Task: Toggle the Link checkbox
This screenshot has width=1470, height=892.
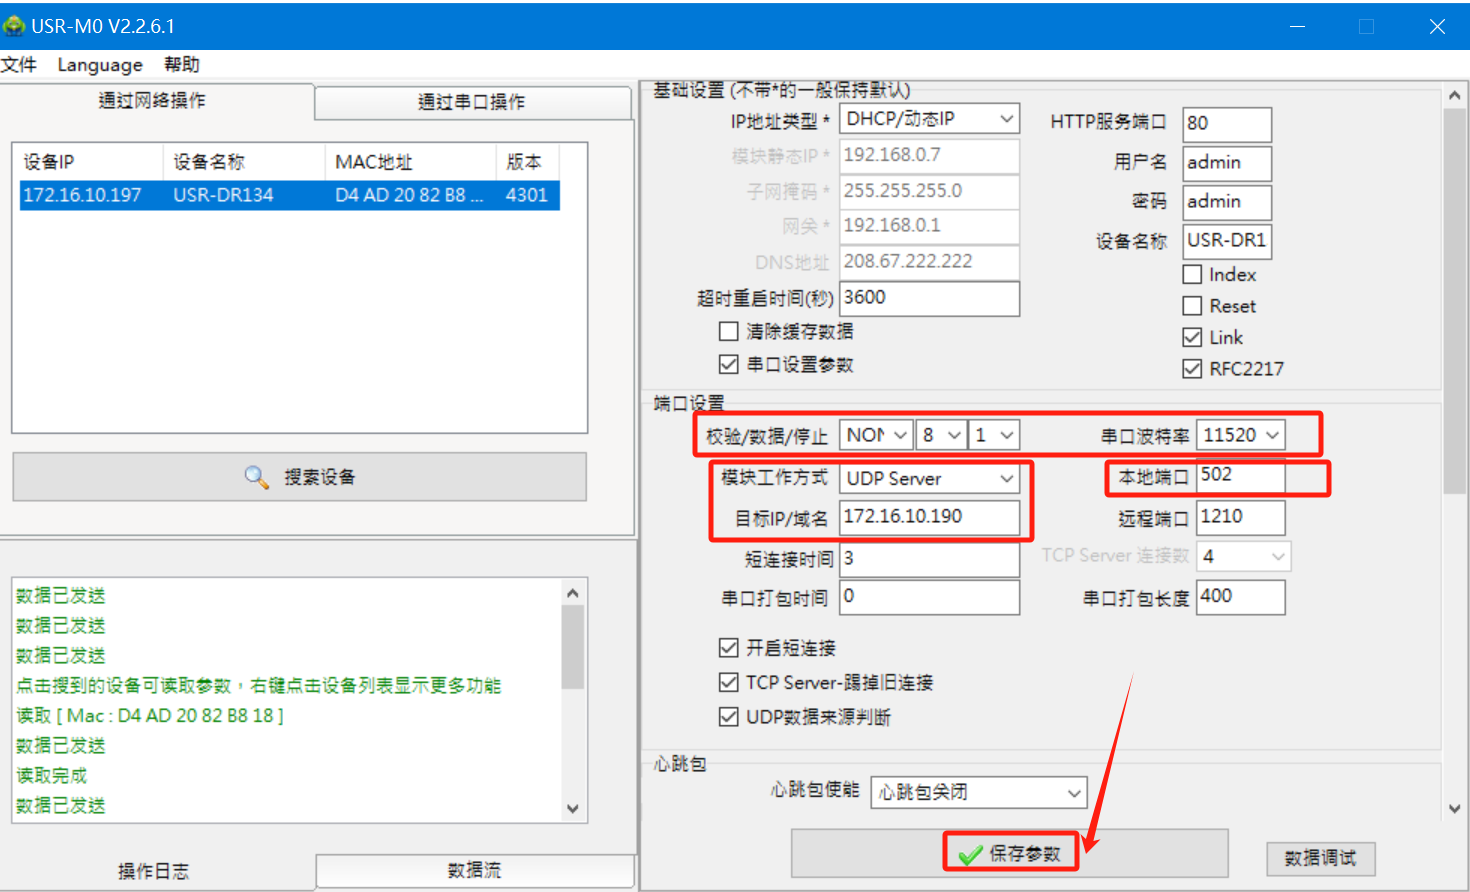Action: pos(1192,337)
